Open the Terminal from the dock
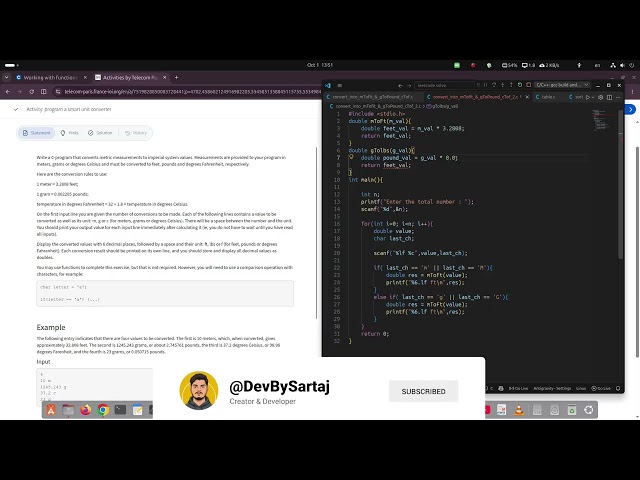This screenshot has width=640, height=480. (x=120, y=409)
